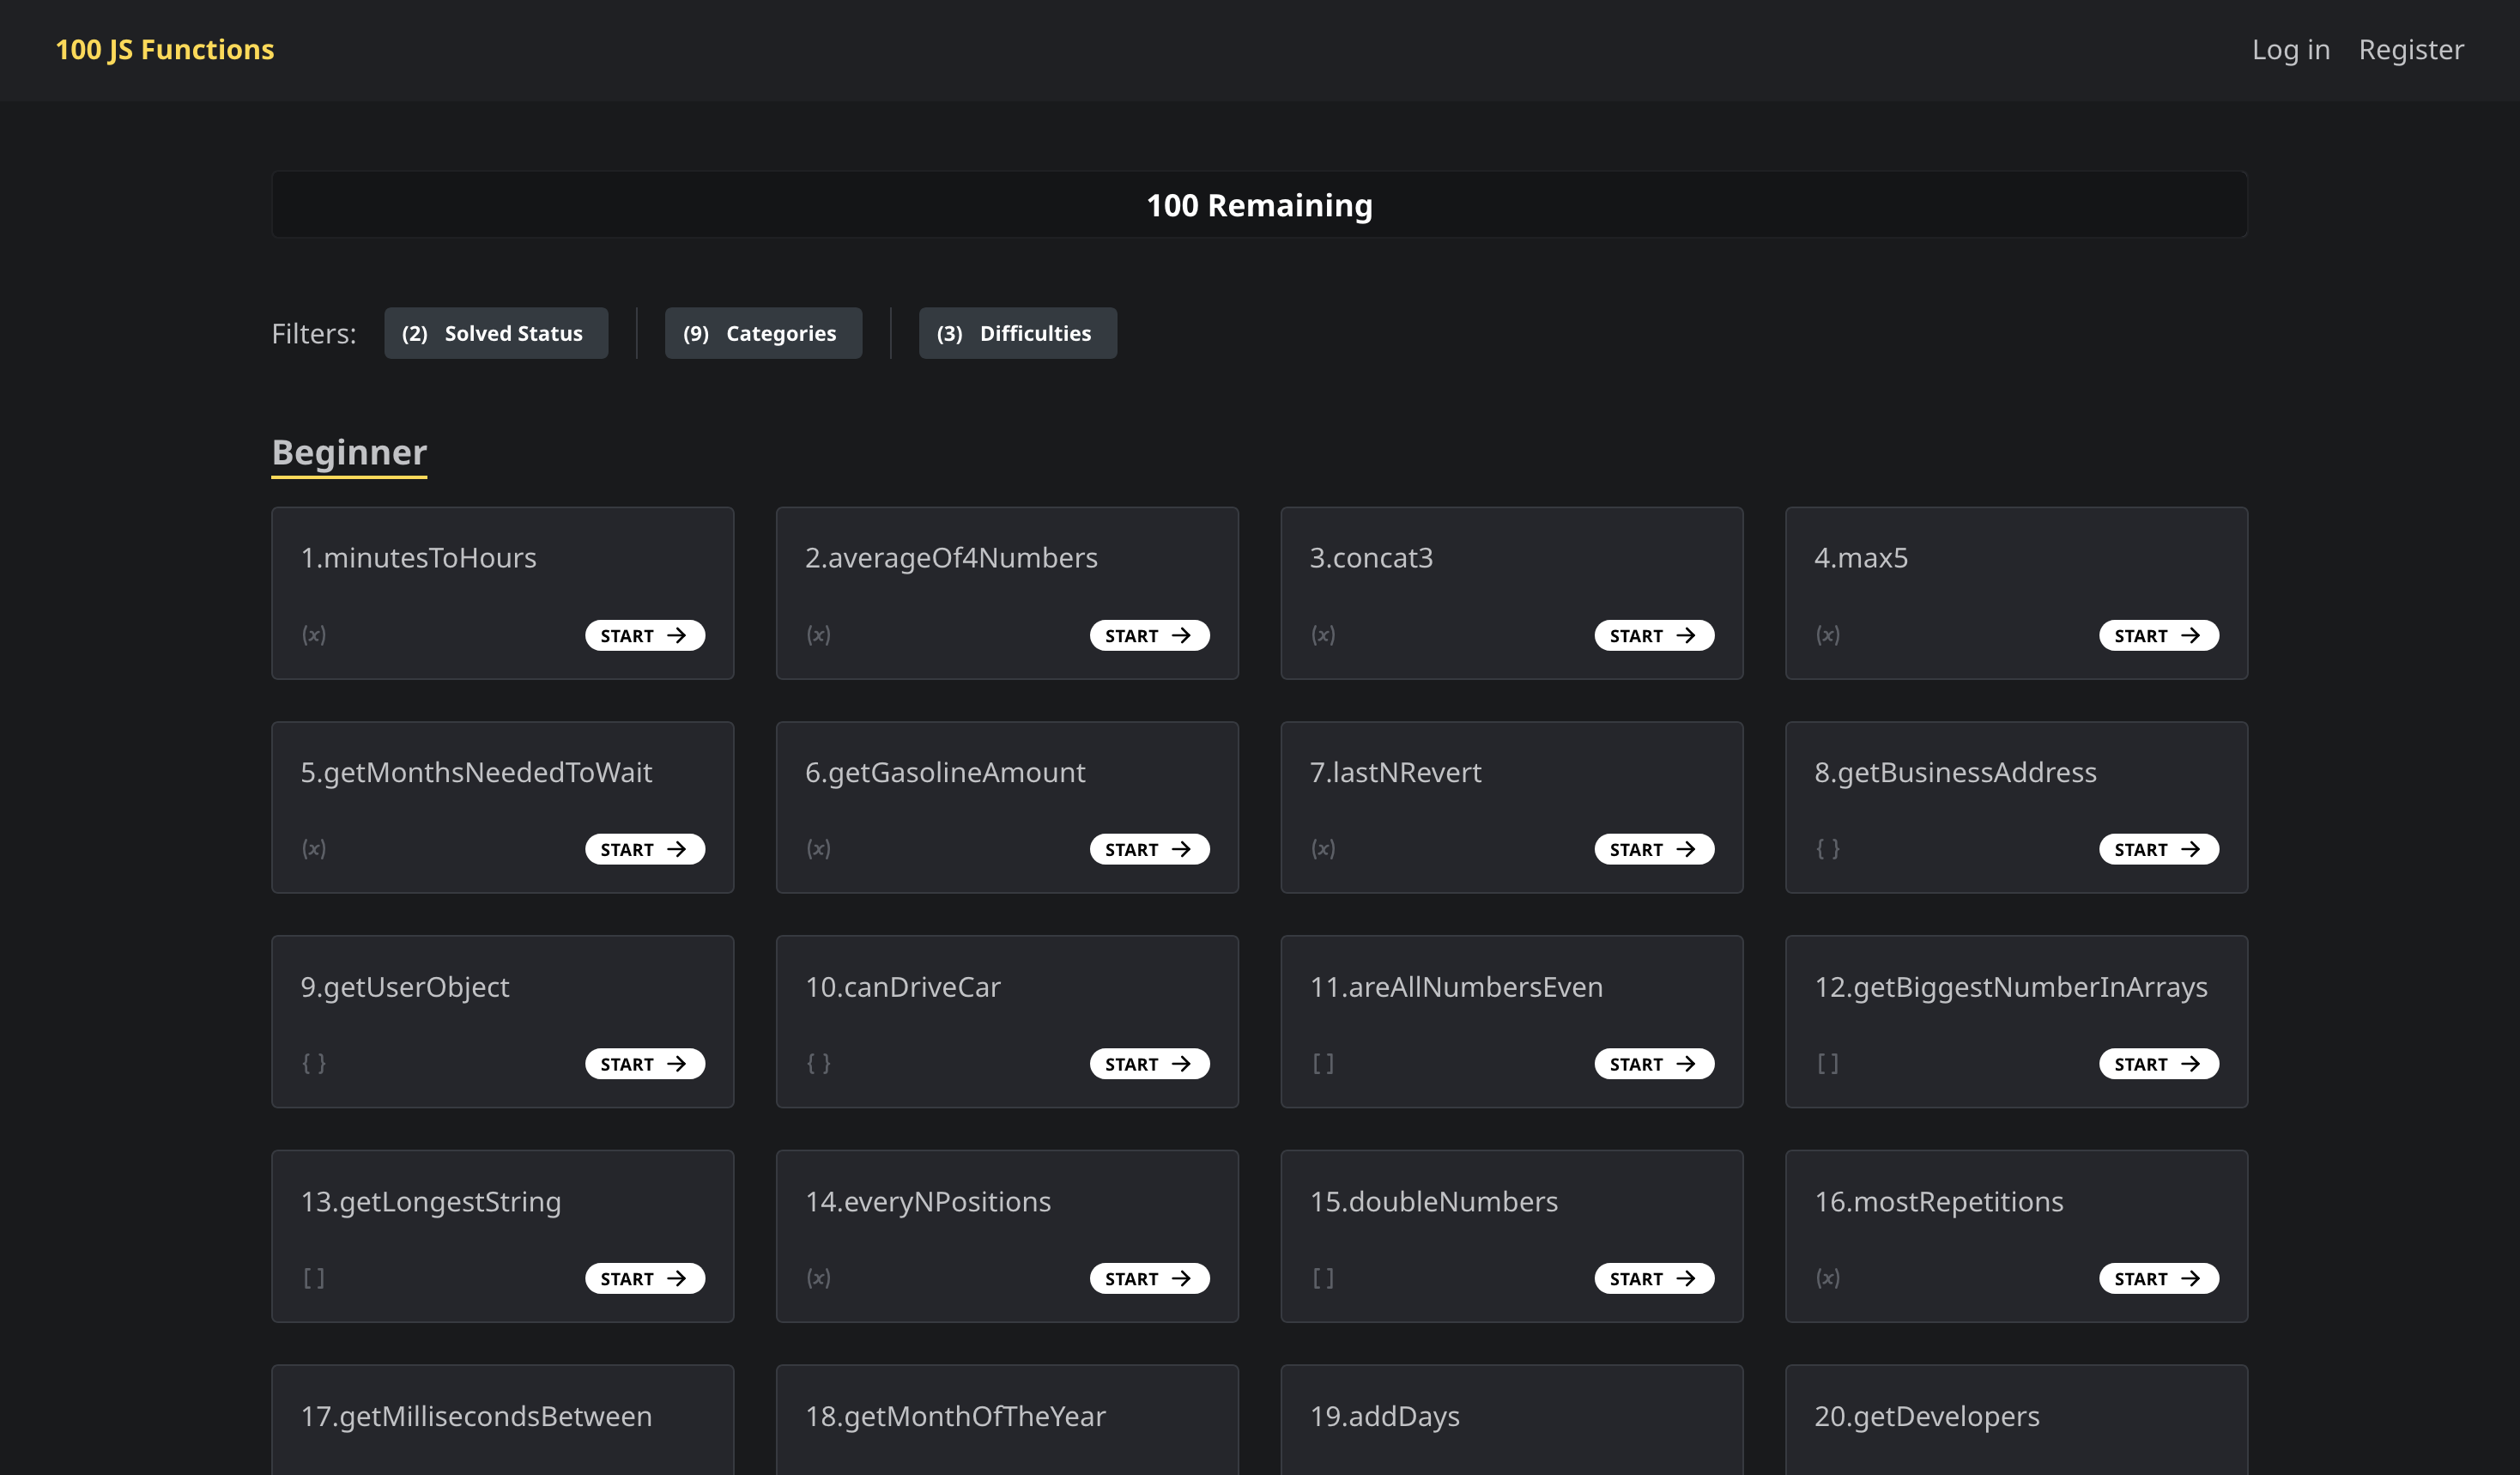This screenshot has width=2520, height=1475.
Task: Start the canDriveCar challenge
Action: [1150, 1064]
